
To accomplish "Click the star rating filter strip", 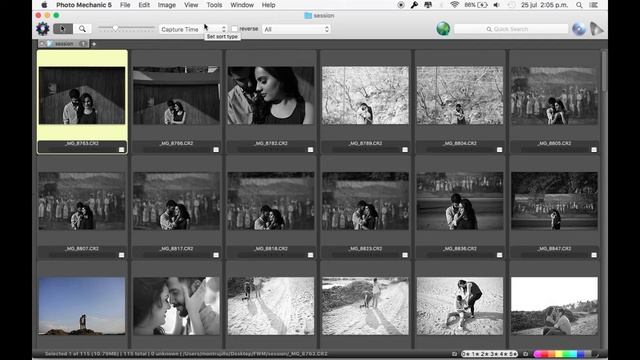I will click(x=489, y=354).
